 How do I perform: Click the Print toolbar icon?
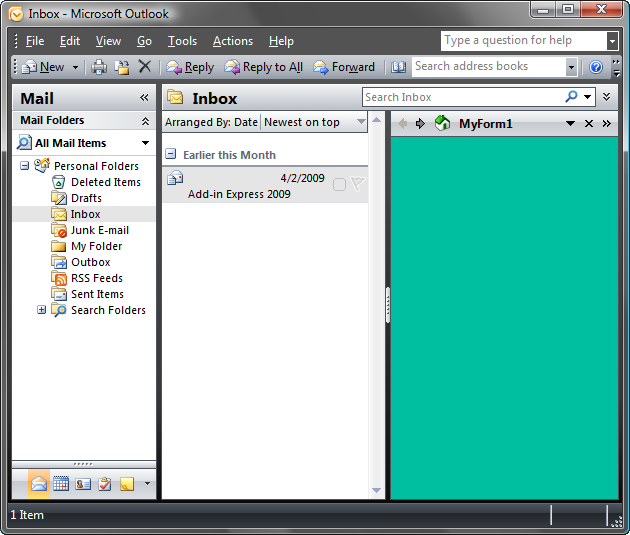pyautogui.click(x=99, y=67)
